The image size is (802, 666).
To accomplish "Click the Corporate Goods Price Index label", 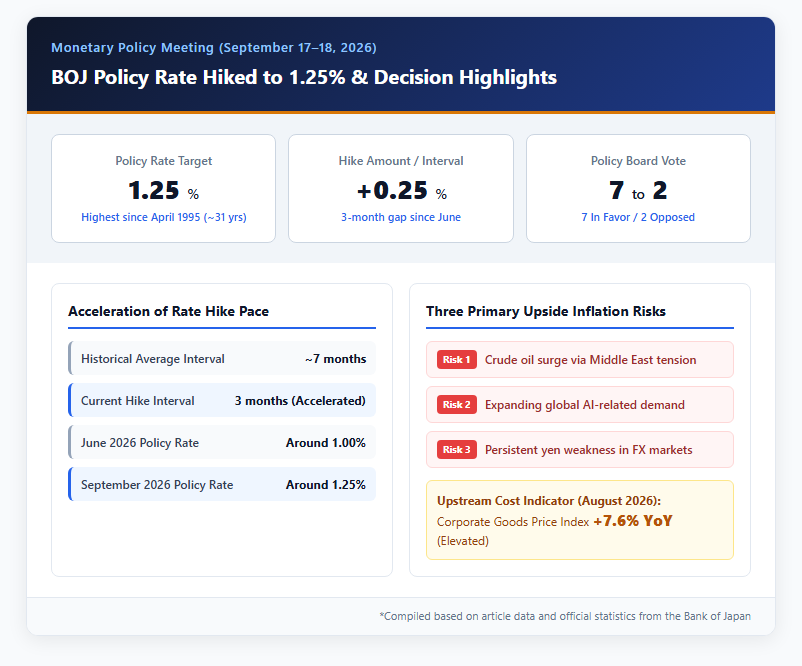I will coord(513,522).
